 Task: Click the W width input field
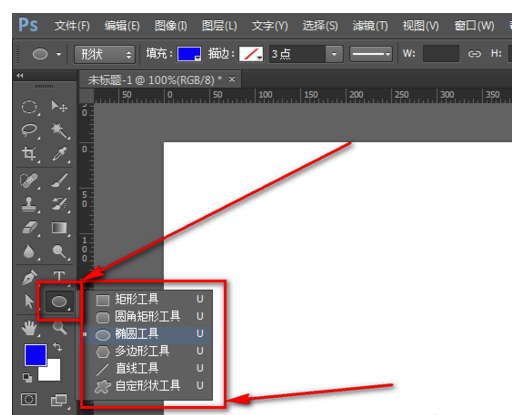point(441,54)
